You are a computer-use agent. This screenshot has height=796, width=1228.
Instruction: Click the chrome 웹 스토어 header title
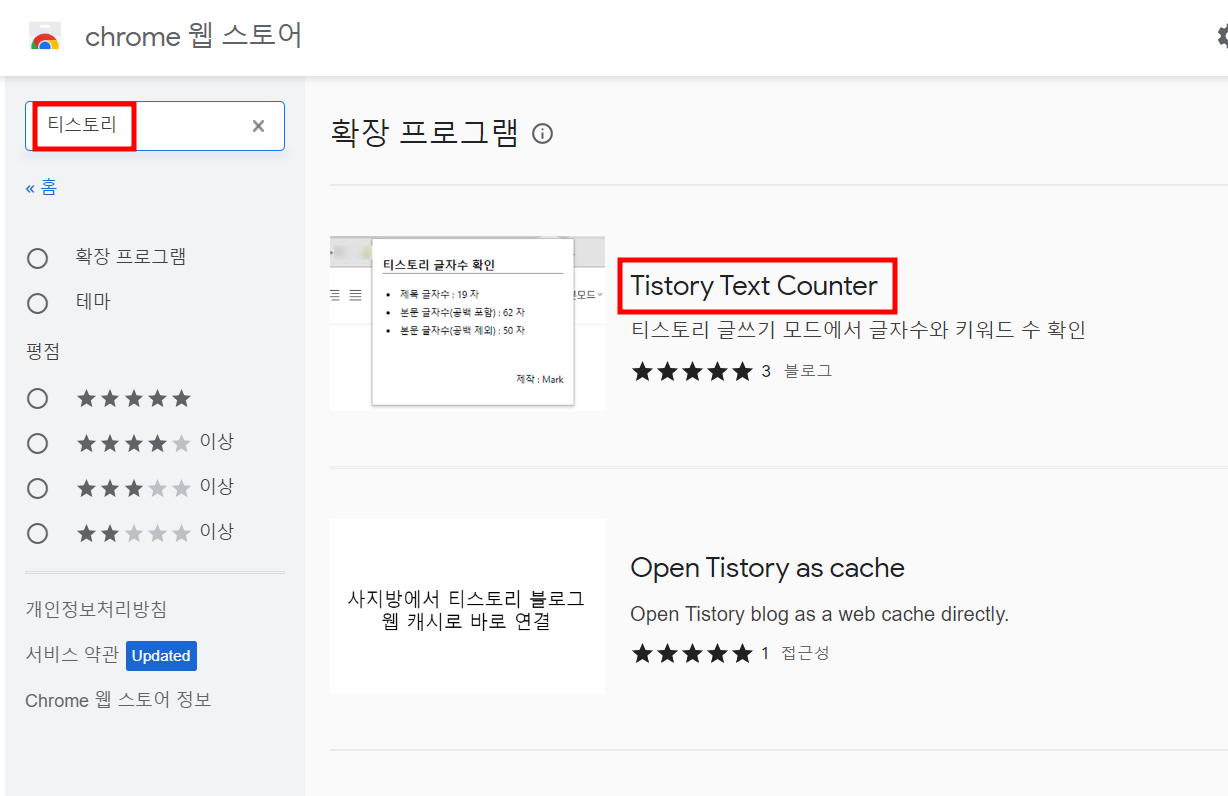click(x=193, y=37)
